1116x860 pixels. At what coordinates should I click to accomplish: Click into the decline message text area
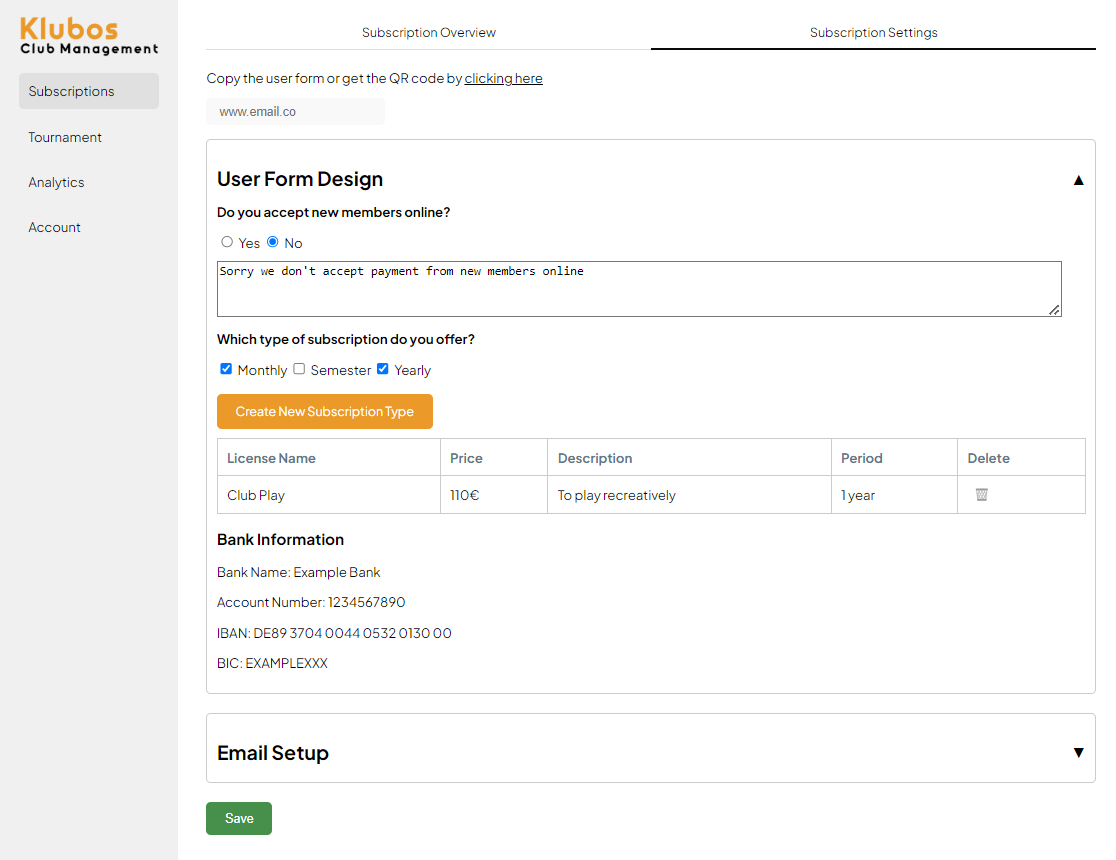(639, 288)
